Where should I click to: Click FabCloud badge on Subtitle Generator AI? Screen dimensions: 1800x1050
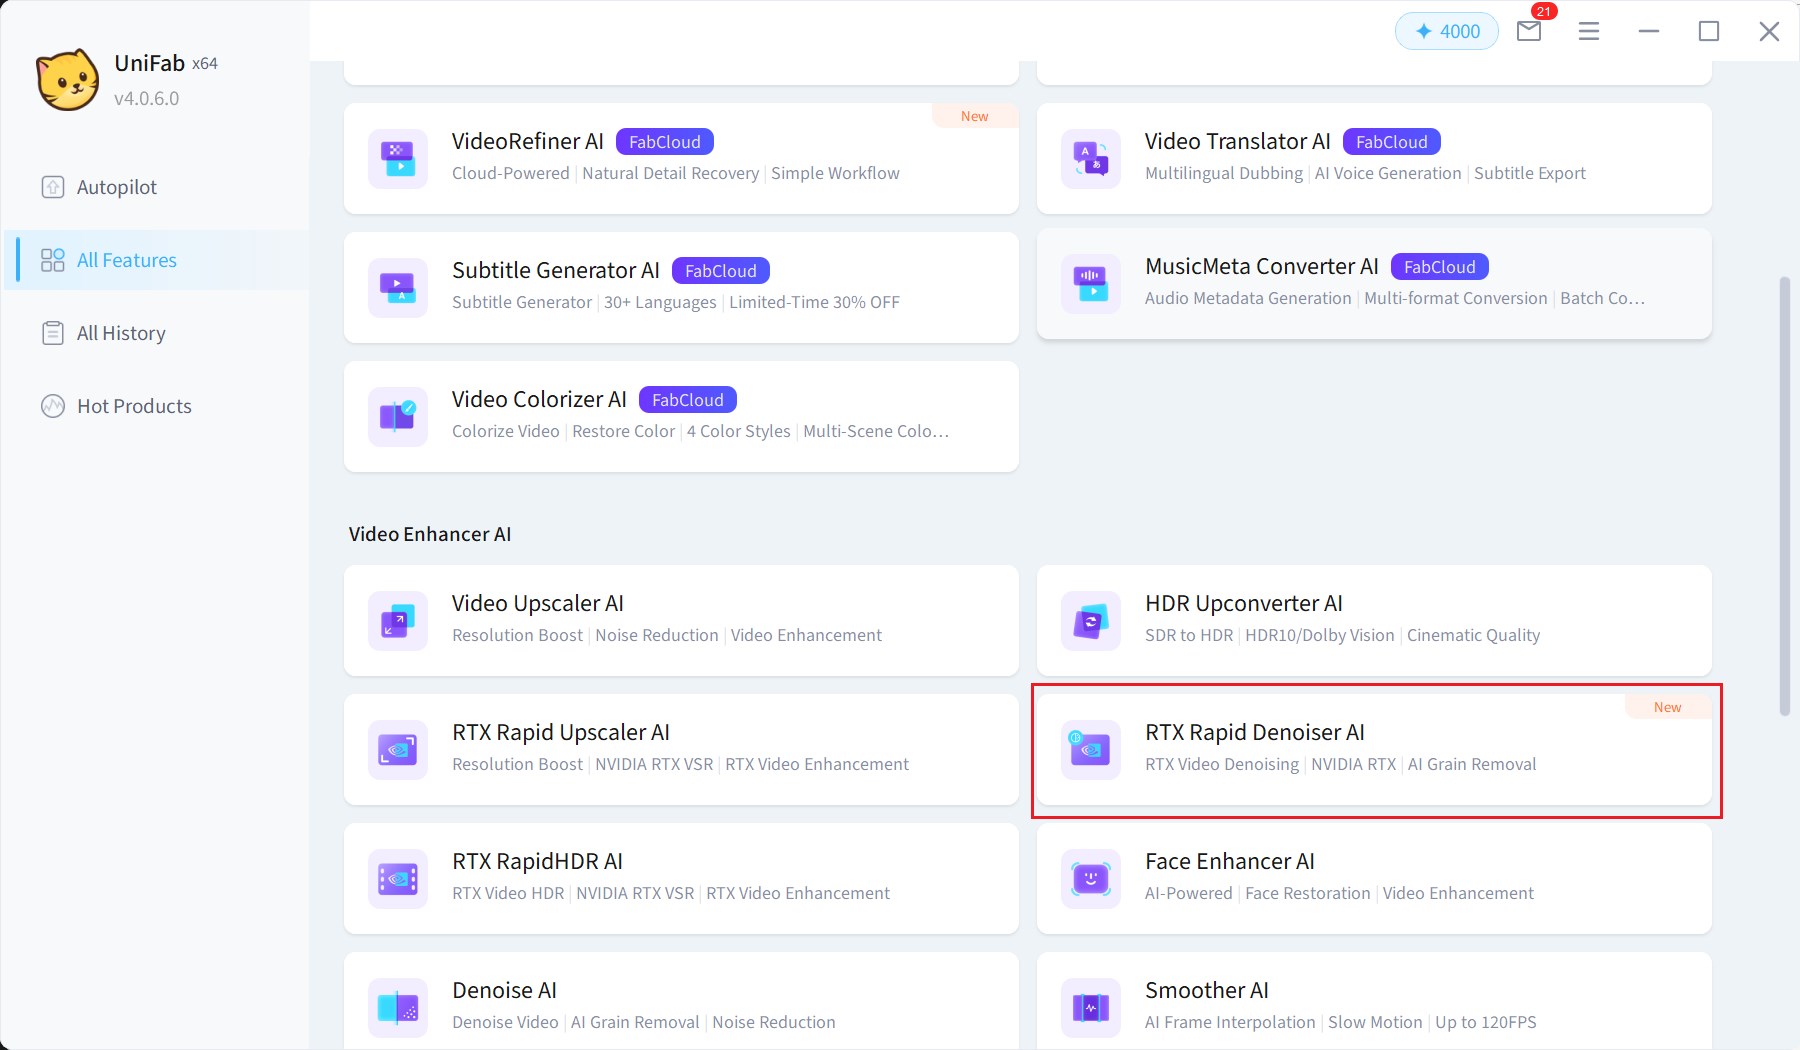point(721,271)
